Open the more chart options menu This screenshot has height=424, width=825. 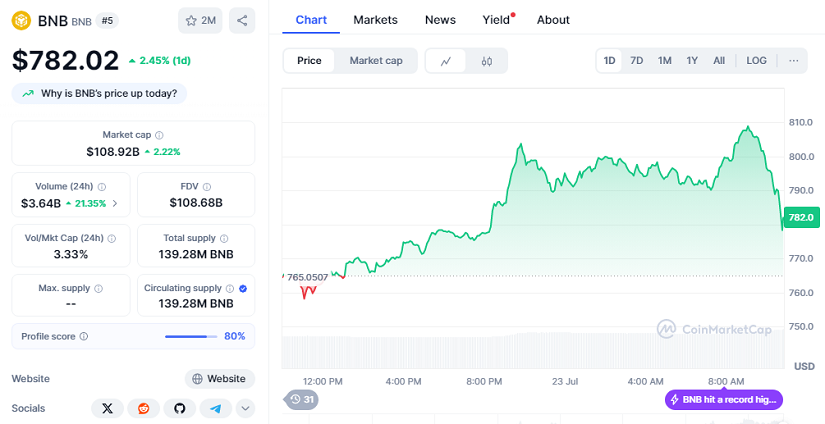click(793, 61)
